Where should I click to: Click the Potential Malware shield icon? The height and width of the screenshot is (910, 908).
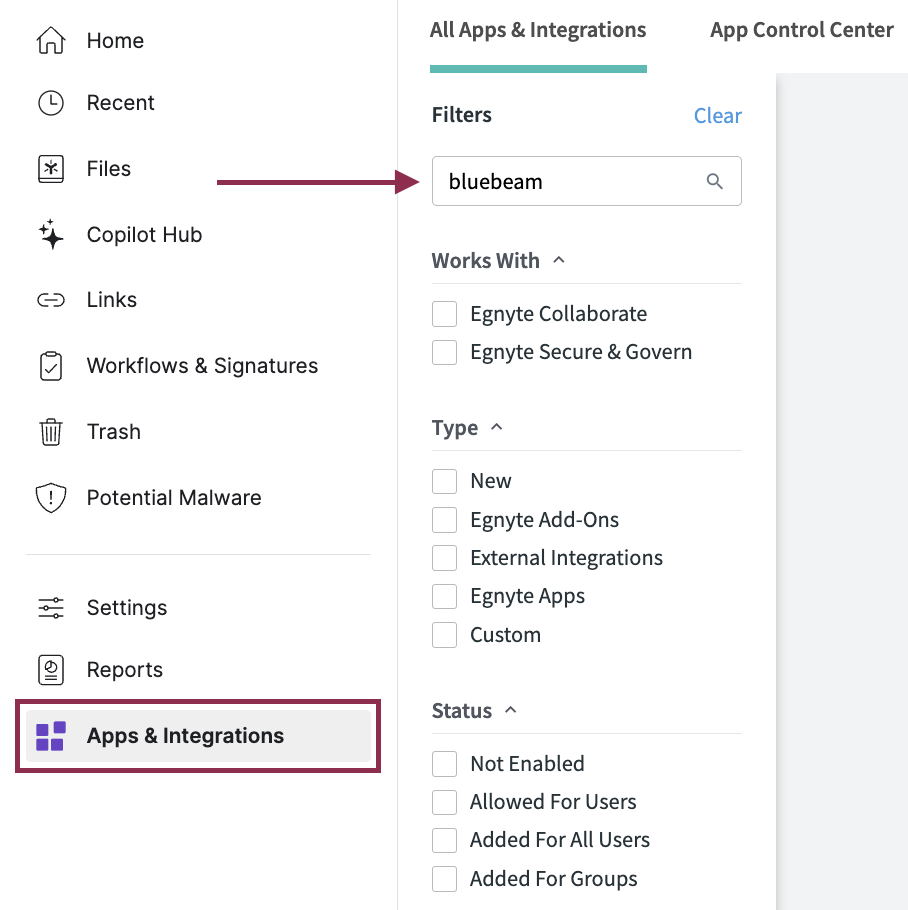click(51, 497)
